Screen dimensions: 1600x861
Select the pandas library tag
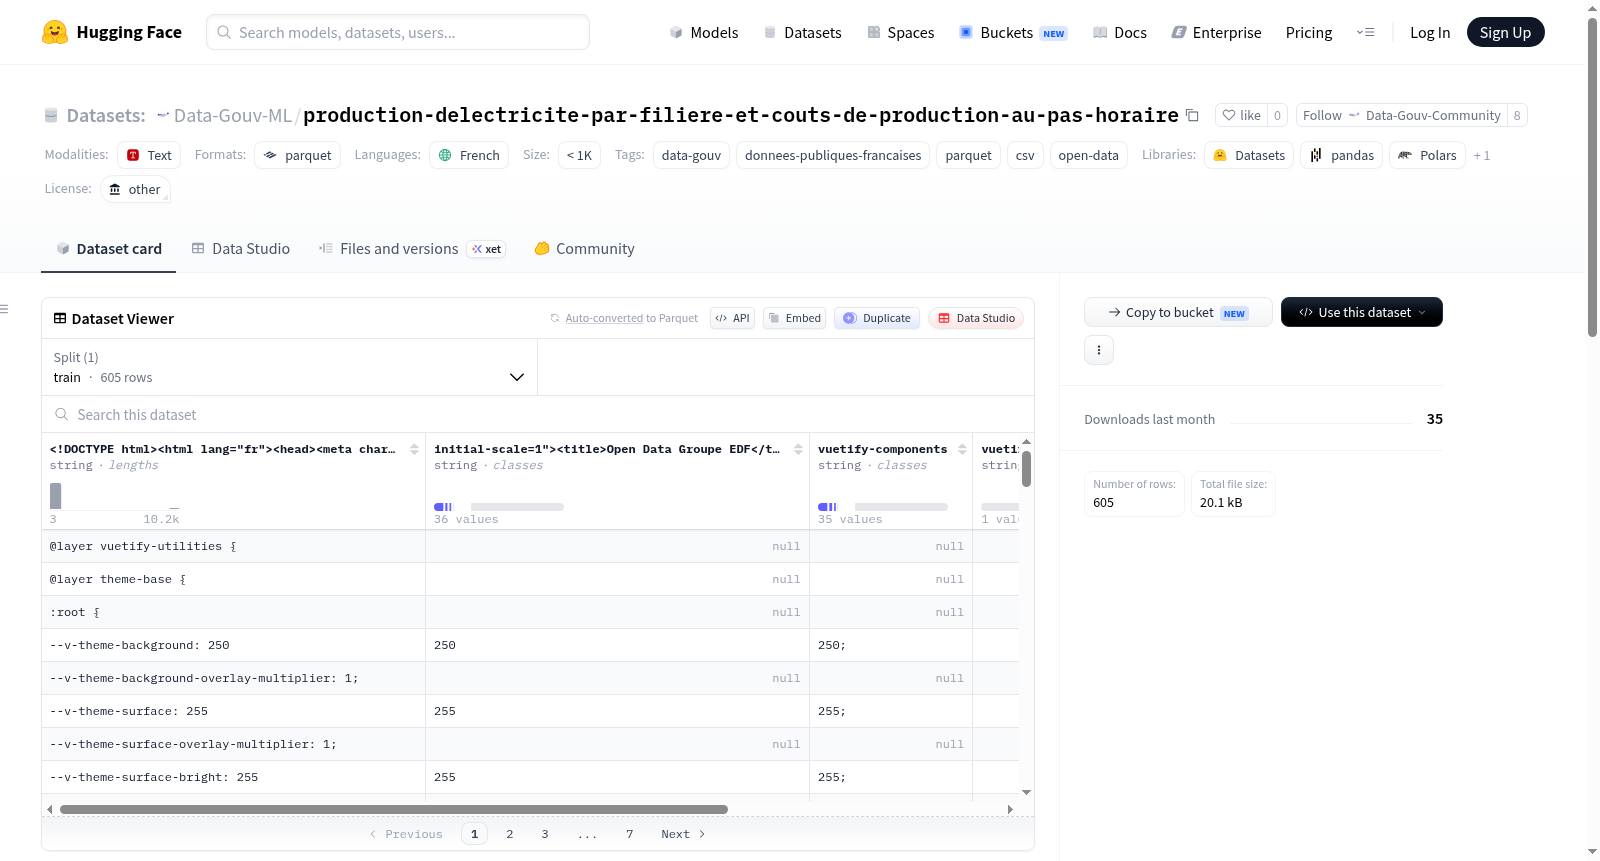coord(1342,155)
